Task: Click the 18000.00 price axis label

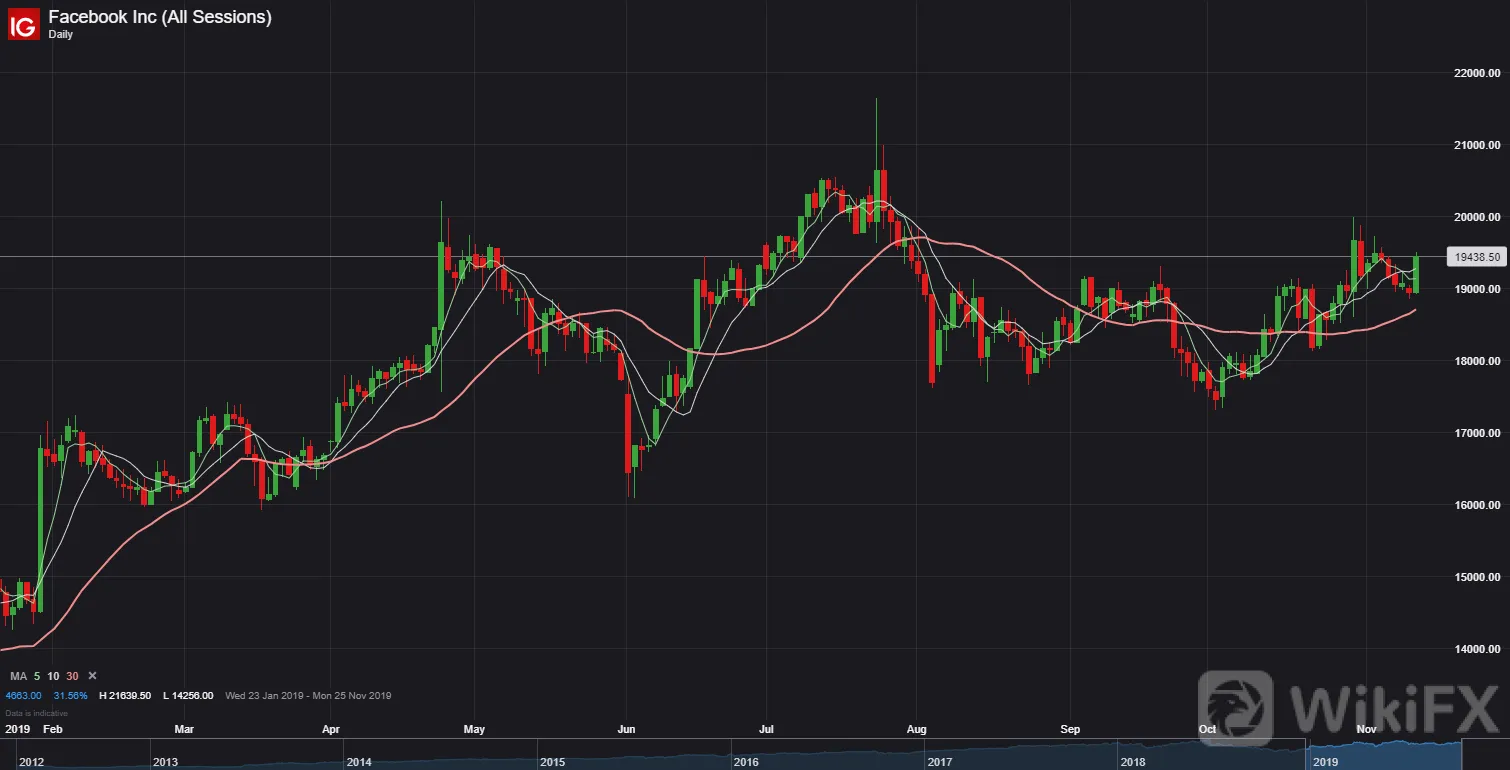Action: click(x=1479, y=361)
